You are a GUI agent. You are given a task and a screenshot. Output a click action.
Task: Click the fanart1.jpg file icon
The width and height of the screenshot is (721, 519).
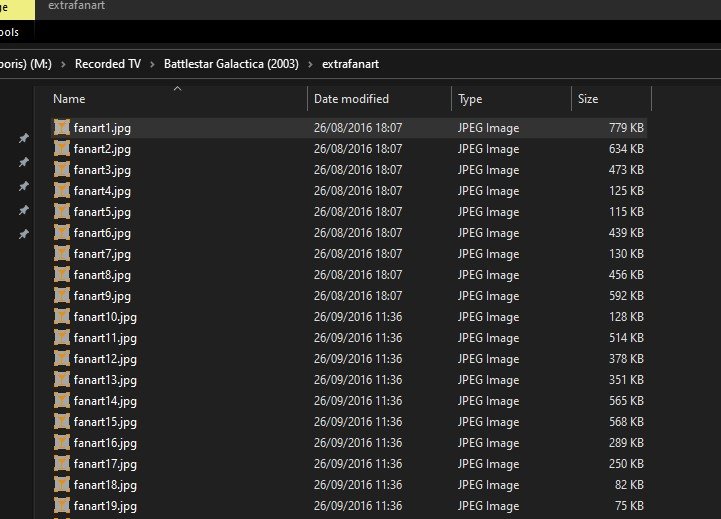click(62, 128)
